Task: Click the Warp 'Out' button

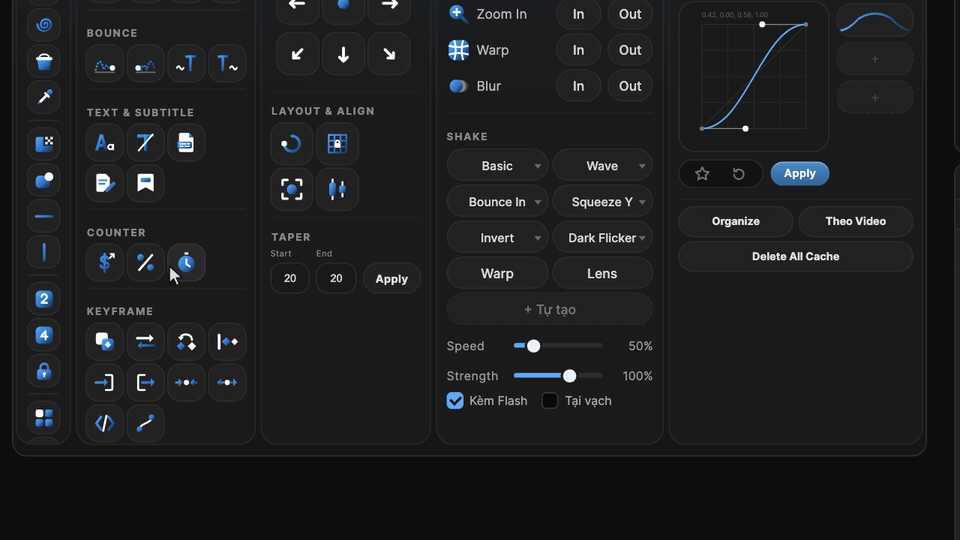Action: point(630,50)
